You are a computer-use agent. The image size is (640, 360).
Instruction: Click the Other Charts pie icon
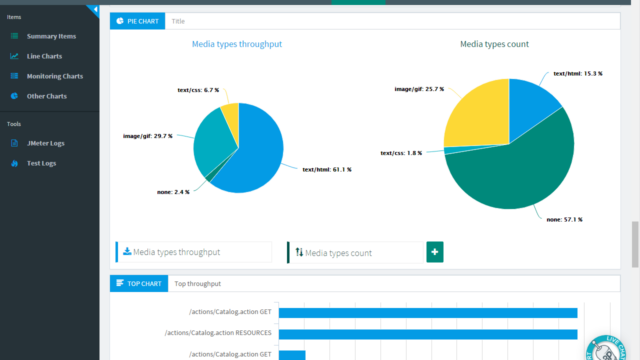click(x=14, y=96)
